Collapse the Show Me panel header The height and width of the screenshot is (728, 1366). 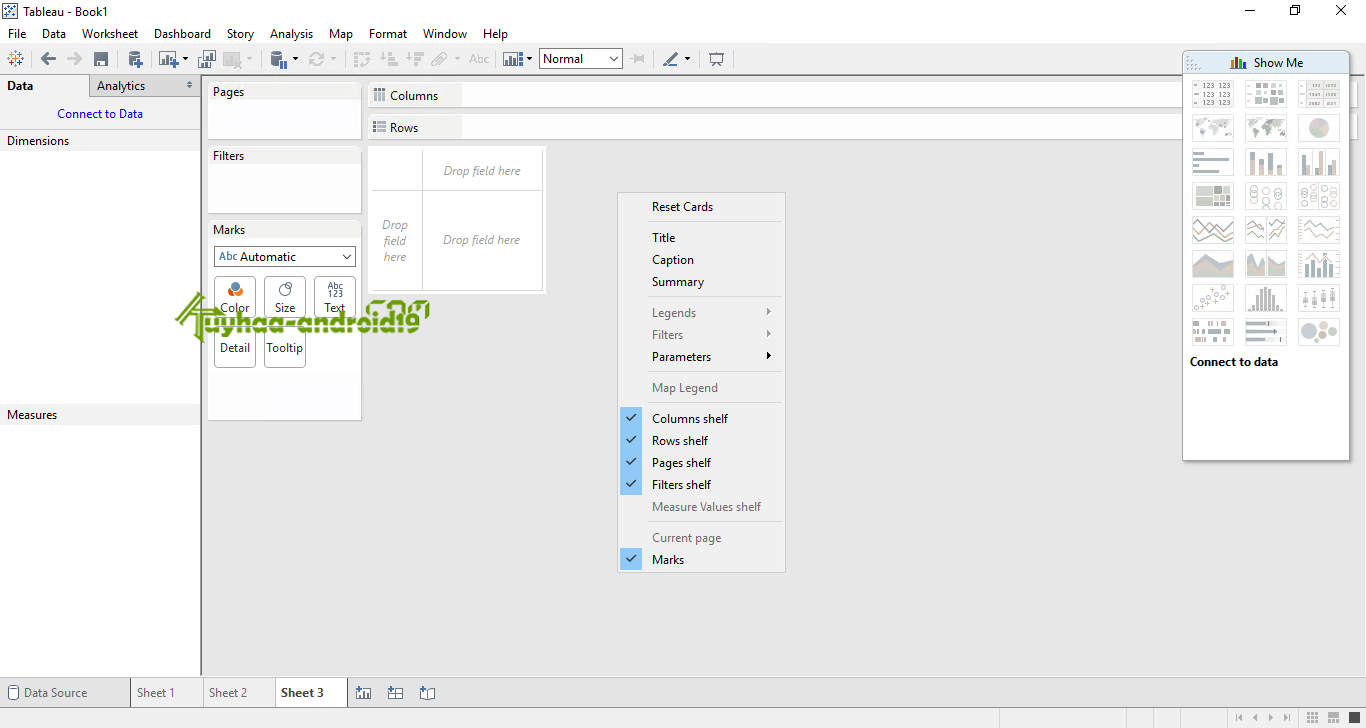coord(1266,62)
